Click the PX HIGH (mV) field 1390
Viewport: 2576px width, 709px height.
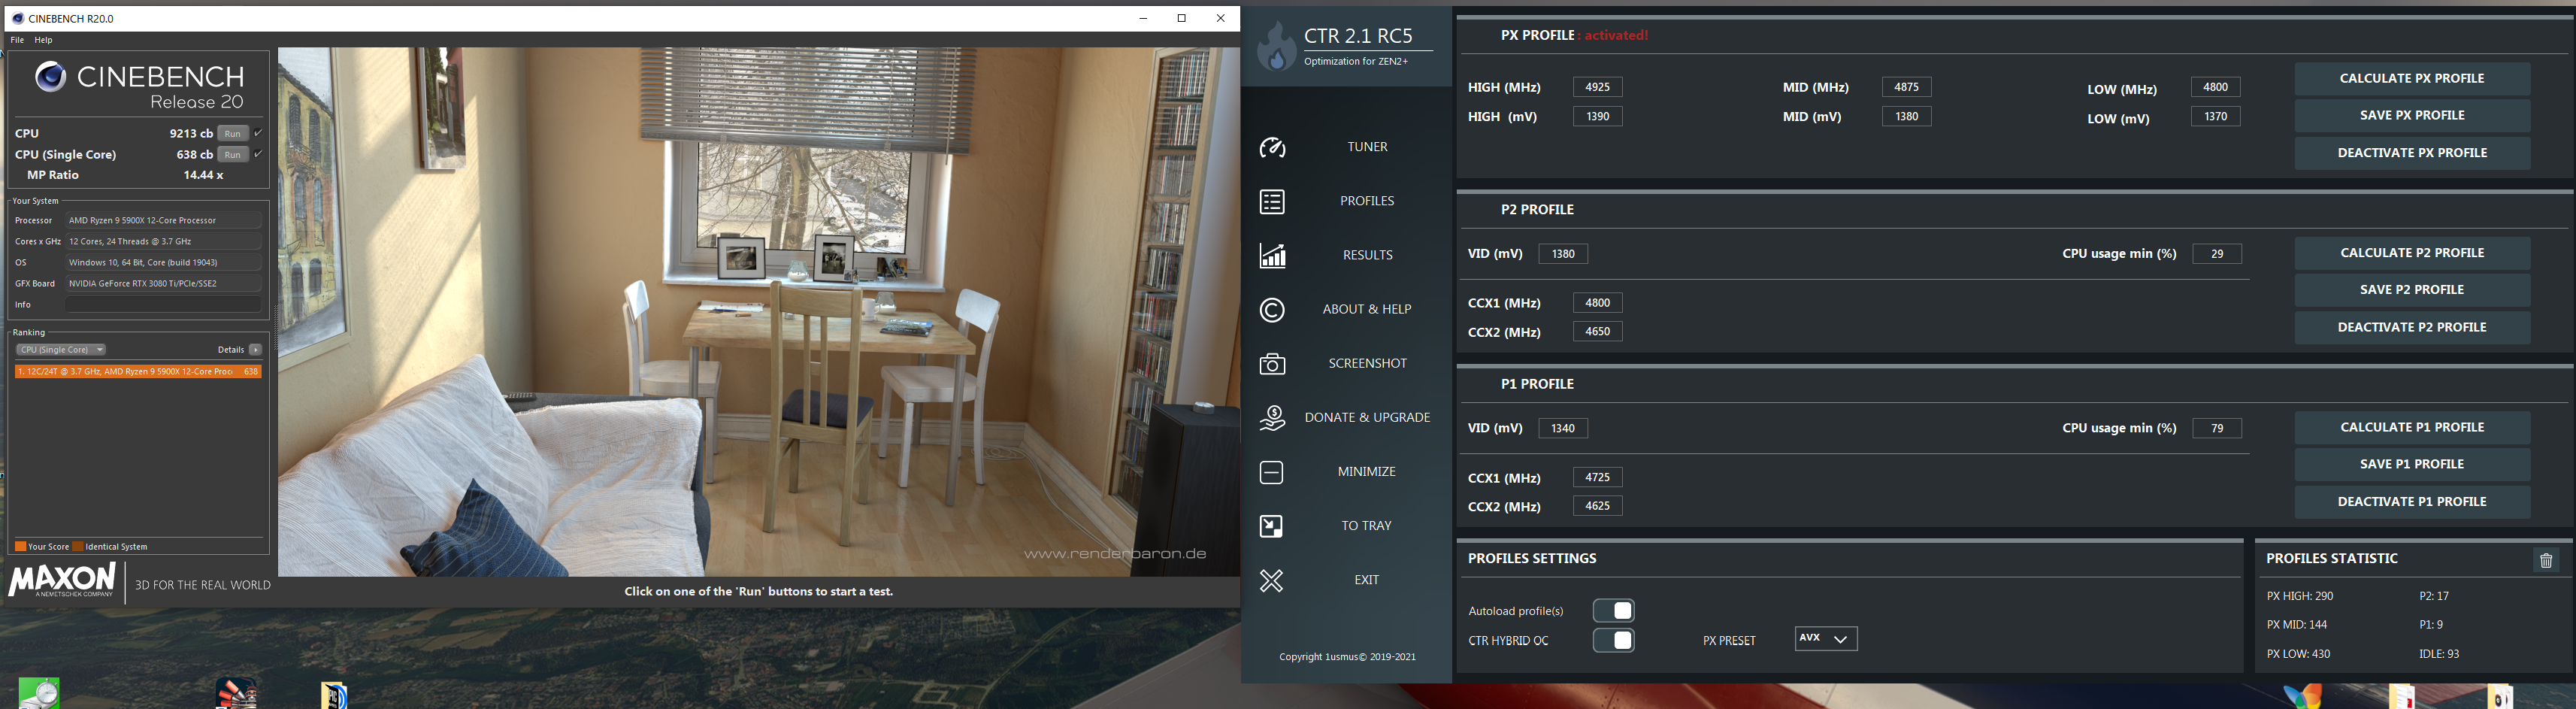[1597, 116]
